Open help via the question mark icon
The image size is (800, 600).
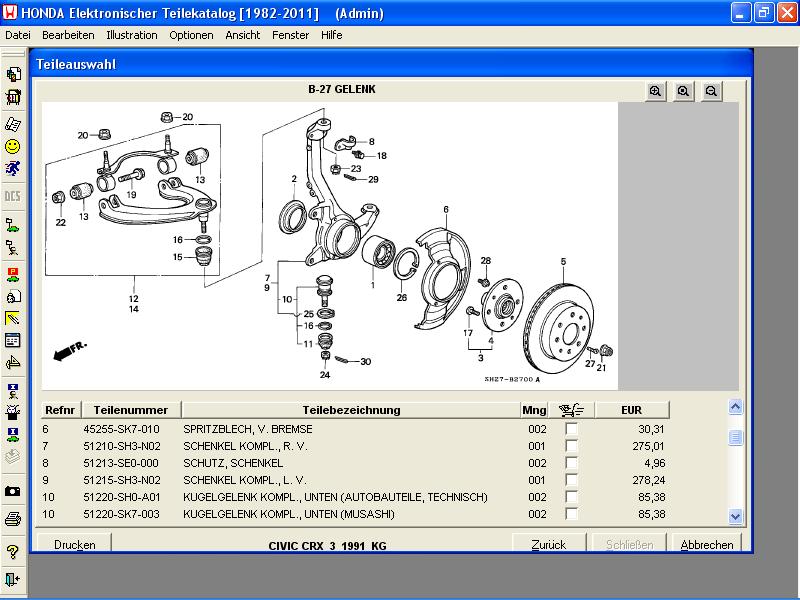click(13, 551)
